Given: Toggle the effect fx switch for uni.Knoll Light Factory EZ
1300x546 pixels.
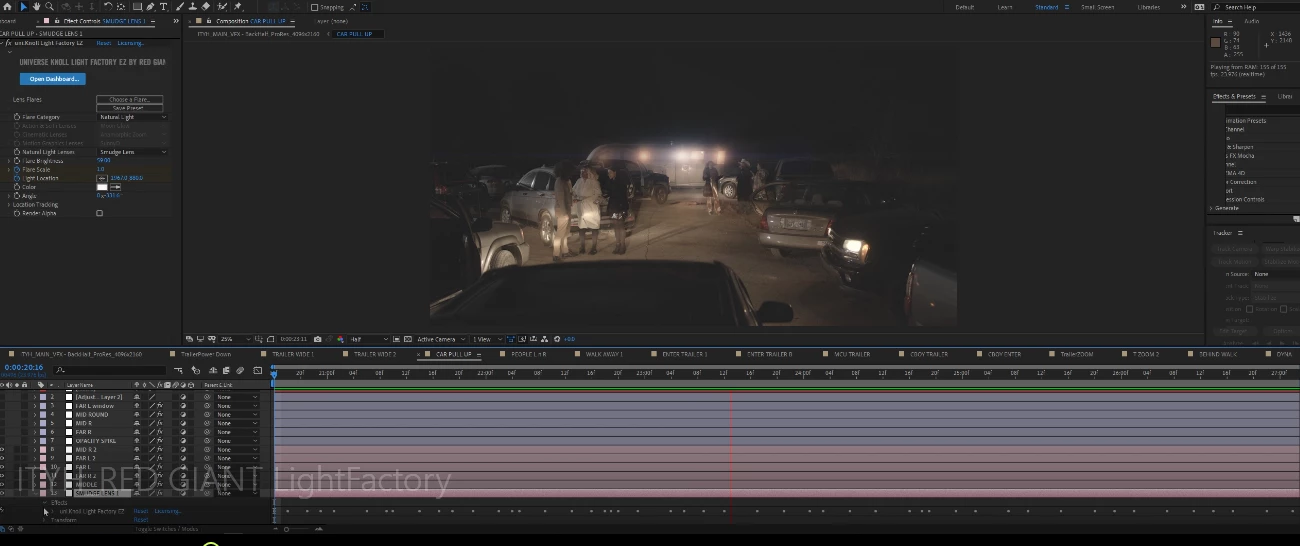Looking at the screenshot, I should [8, 43].
